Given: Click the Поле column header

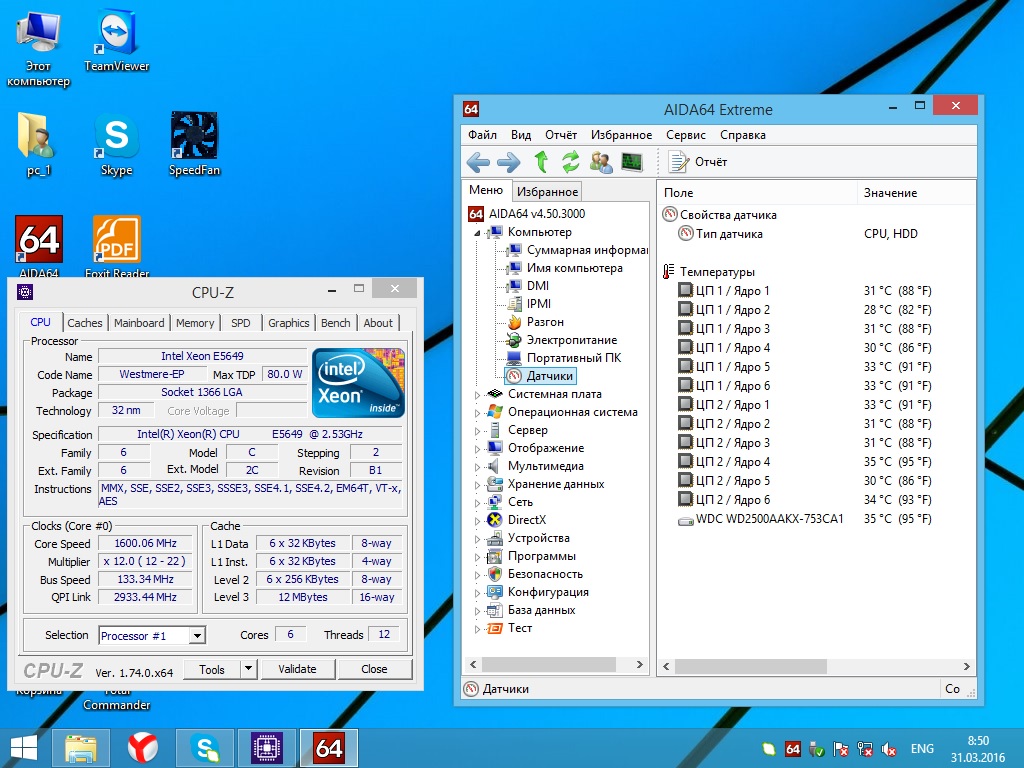Looking at the screenshot, I should point(758,193).
